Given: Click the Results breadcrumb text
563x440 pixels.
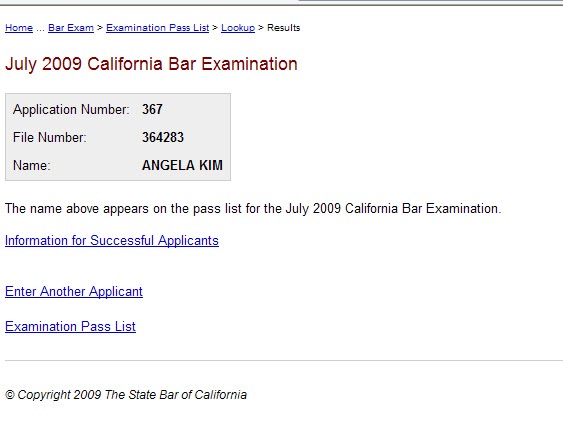Looking at the screenshot, I should point(283,28).
